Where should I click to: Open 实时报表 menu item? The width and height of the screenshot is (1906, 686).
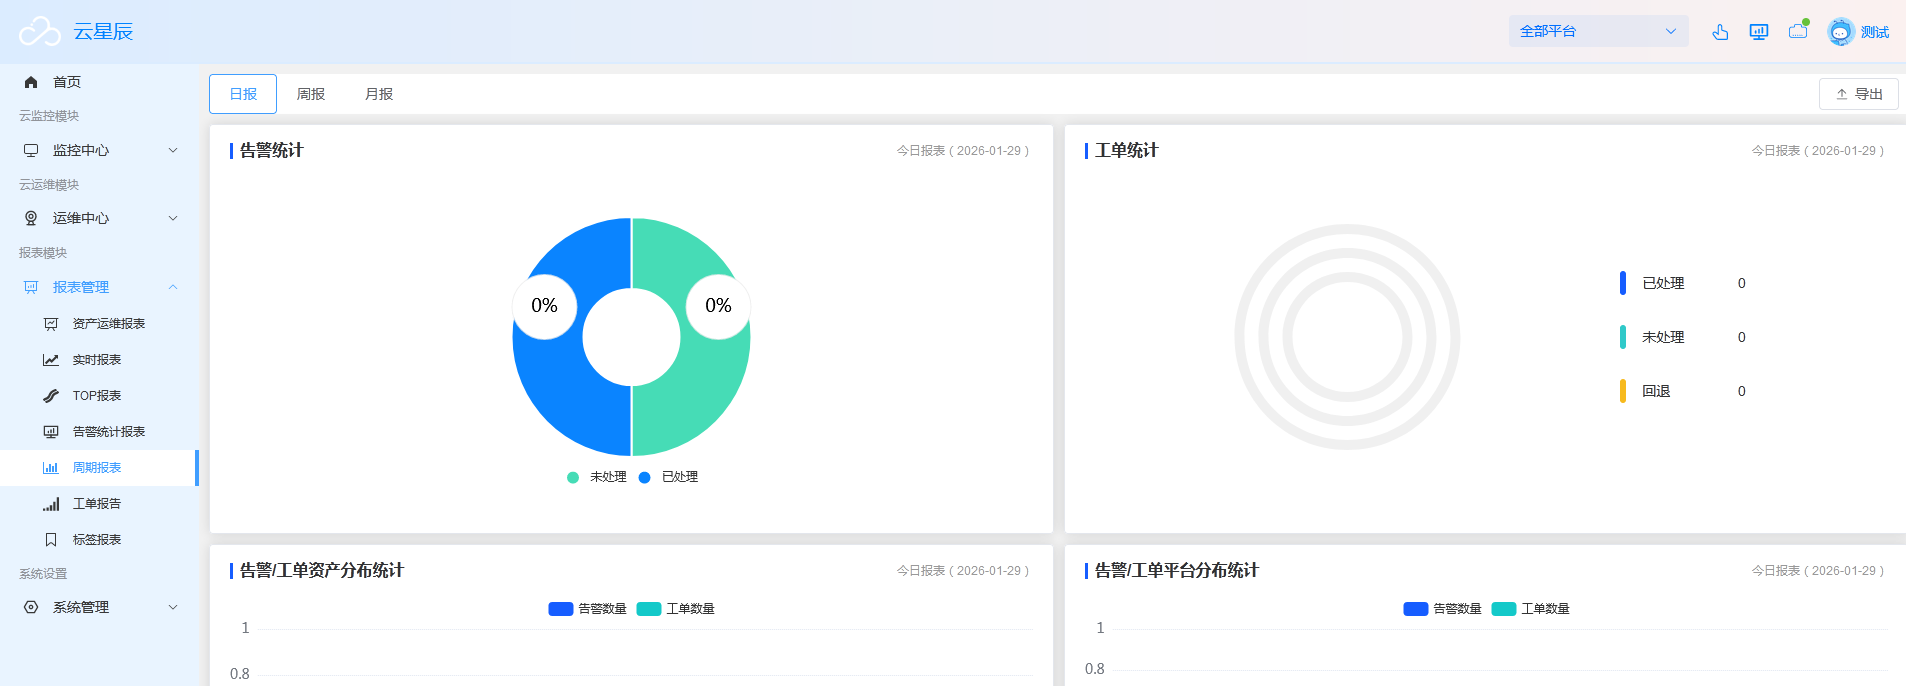[99, 360]
